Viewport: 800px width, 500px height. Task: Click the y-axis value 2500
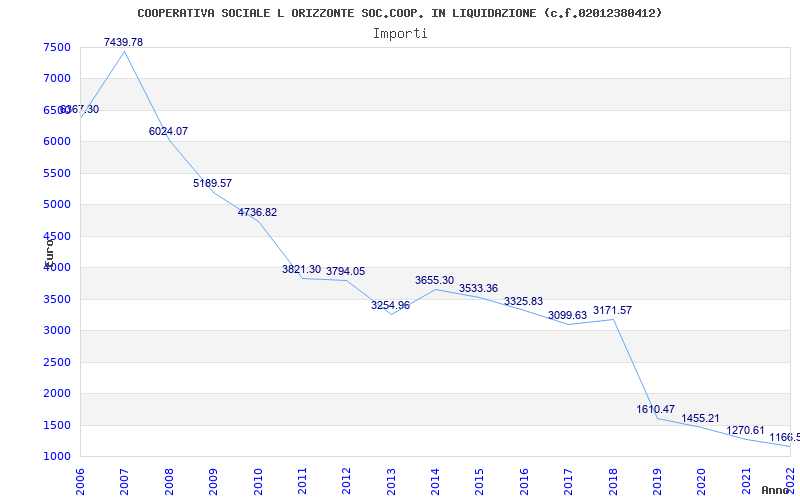57,362
